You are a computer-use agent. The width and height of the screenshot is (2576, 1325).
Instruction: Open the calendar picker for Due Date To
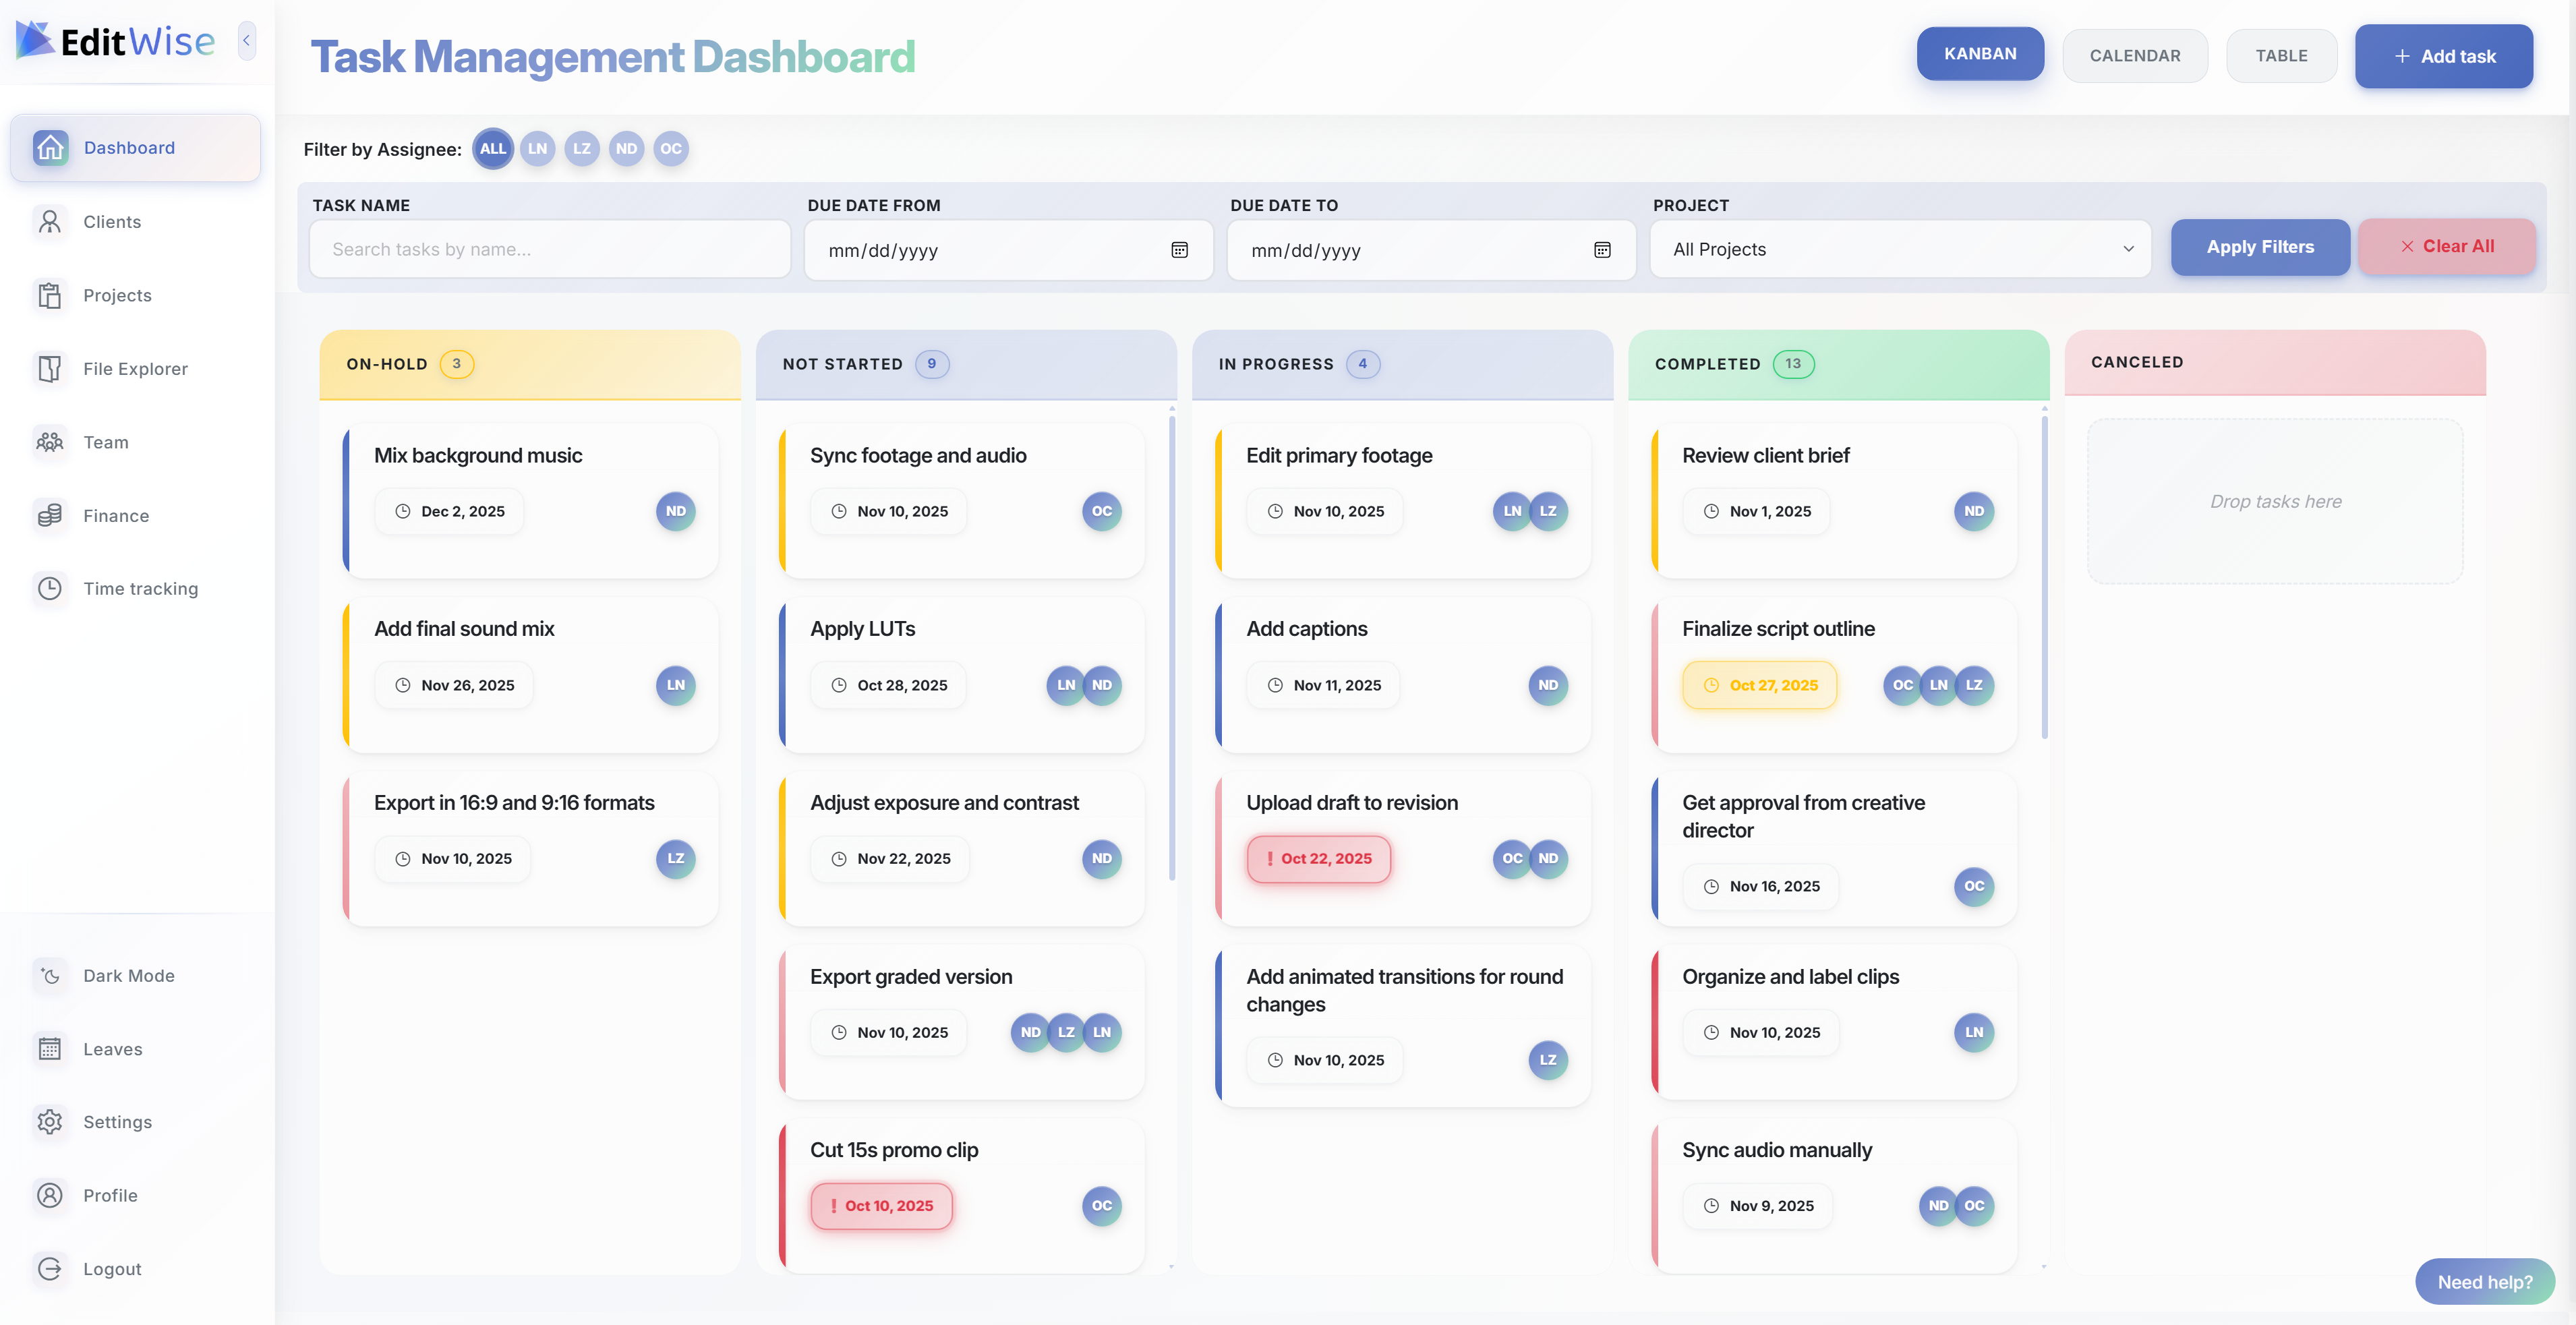1602,250
